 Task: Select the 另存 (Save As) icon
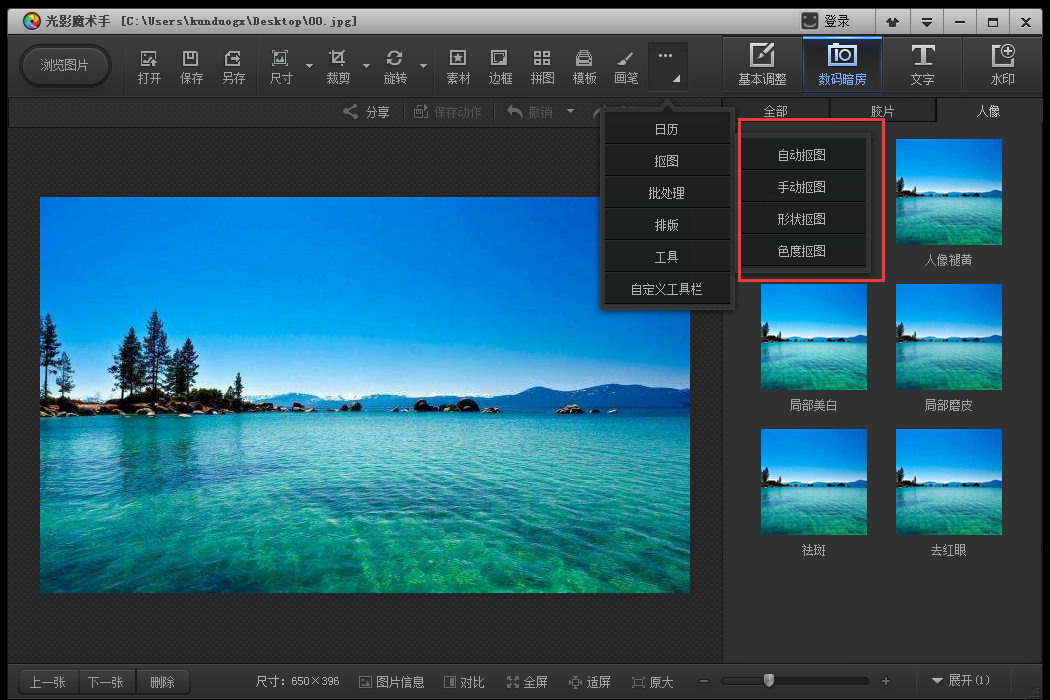coord(233,66)
